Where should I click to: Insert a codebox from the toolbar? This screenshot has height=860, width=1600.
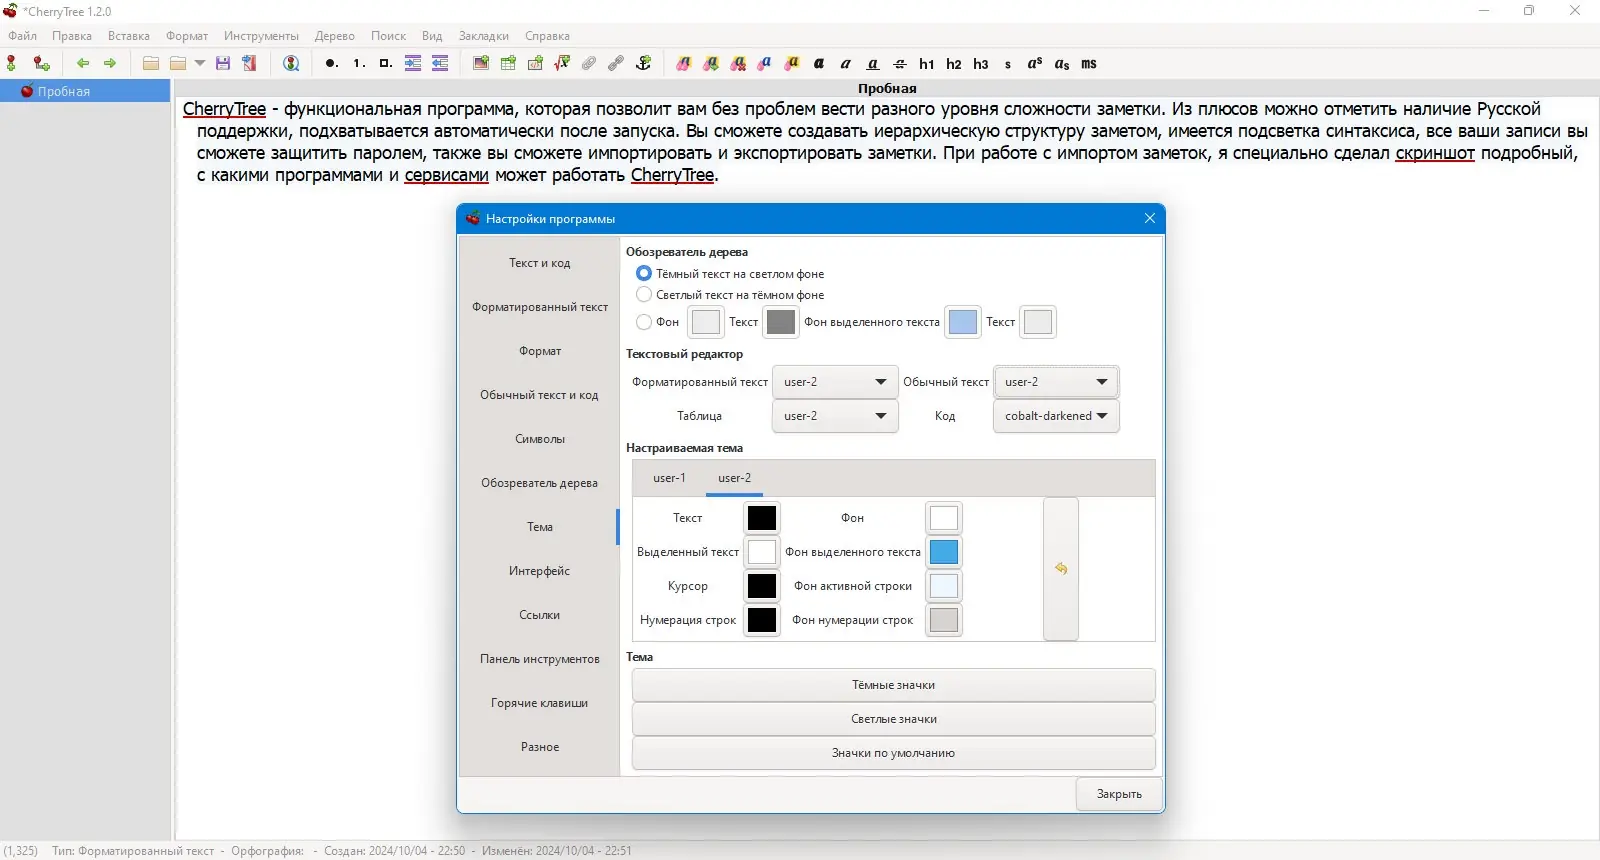(535, 63)
